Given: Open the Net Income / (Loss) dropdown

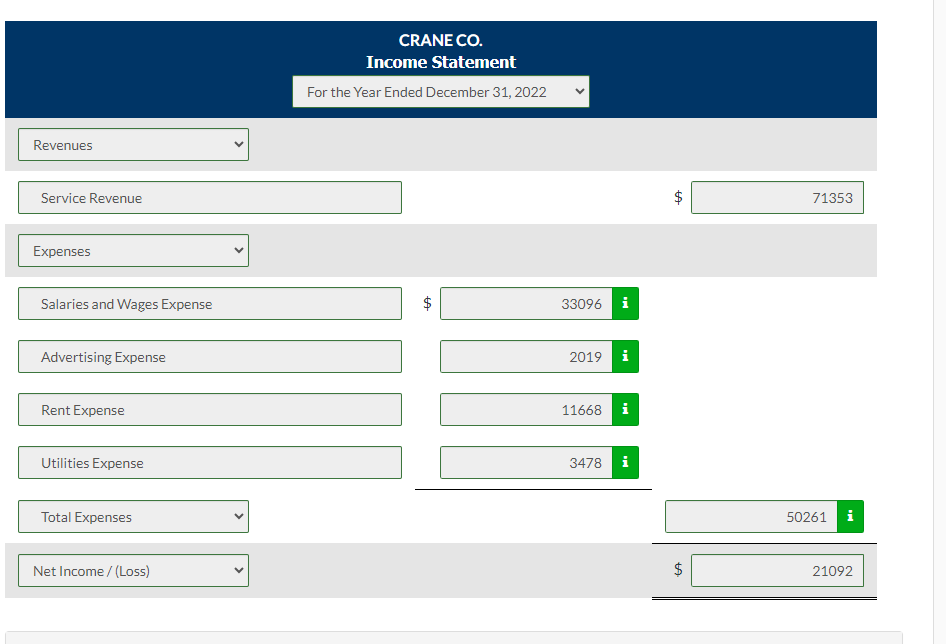Looking at the screenshot, I should pyautogui.click(x=133, y=570).
